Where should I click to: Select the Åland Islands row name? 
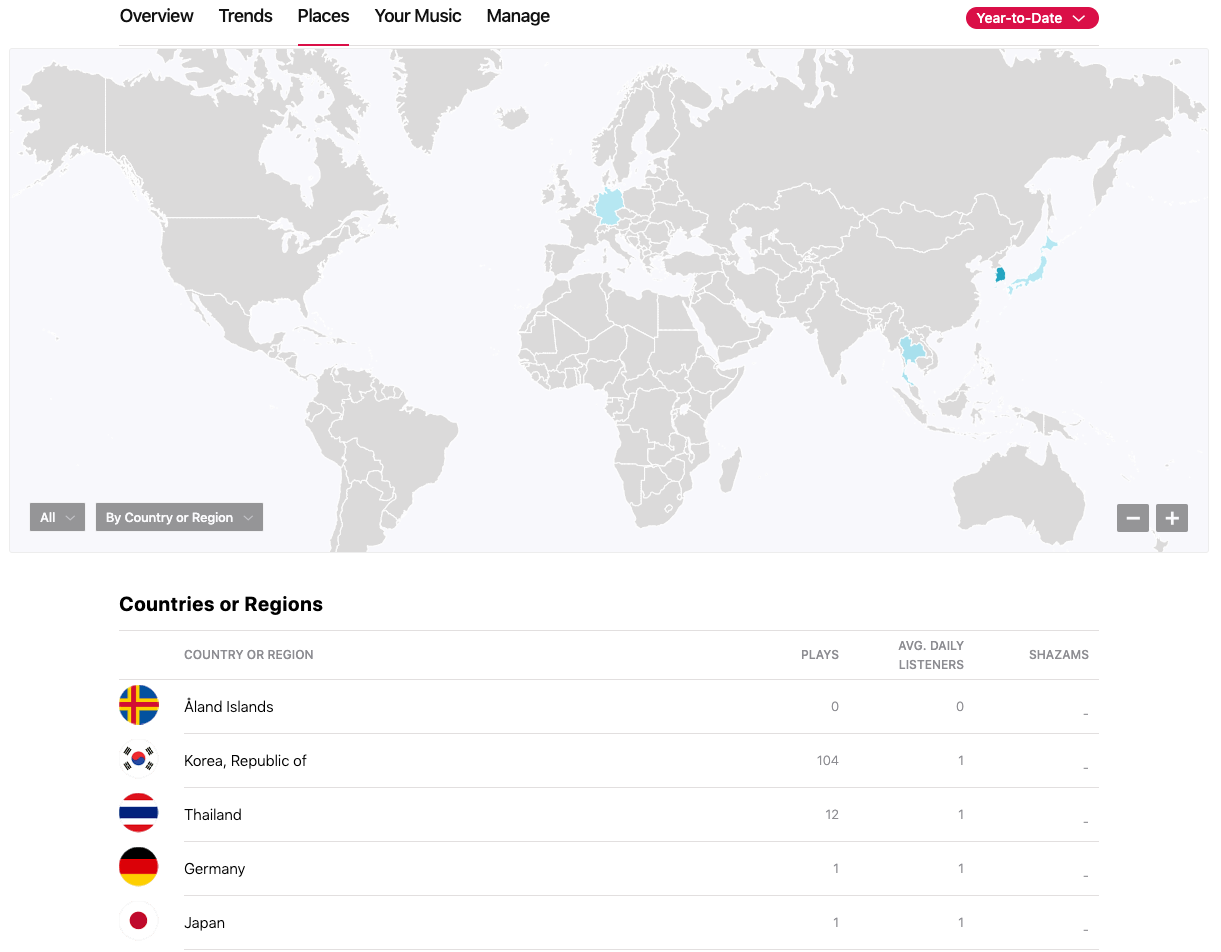pos(229,706)
